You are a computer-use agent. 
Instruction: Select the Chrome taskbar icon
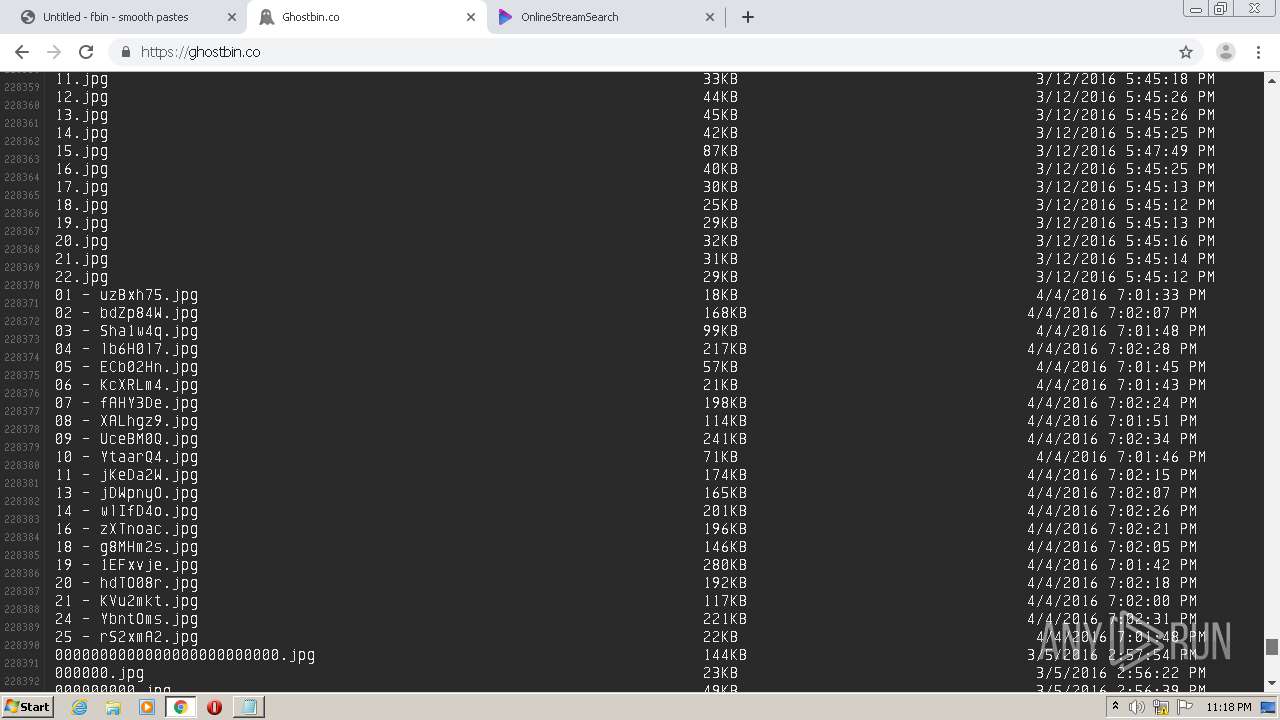click(x=180, y=707)
